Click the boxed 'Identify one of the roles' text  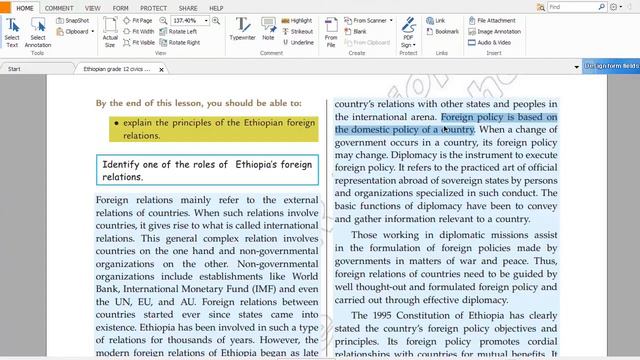click(x=207, y=170)
